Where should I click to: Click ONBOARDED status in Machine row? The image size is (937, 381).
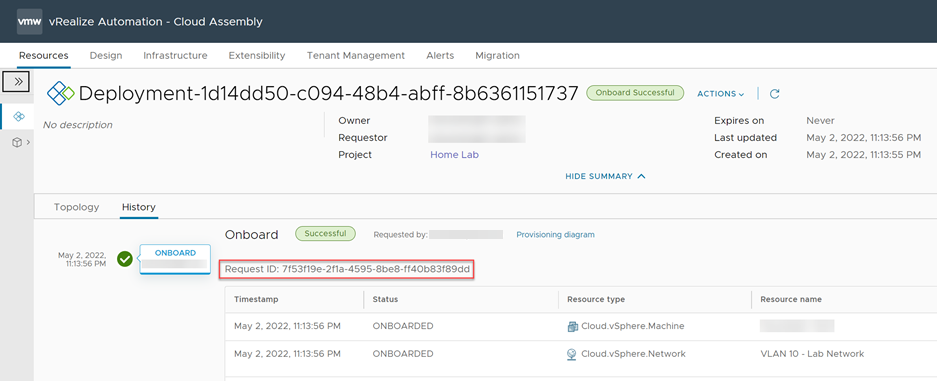point(403,326)
